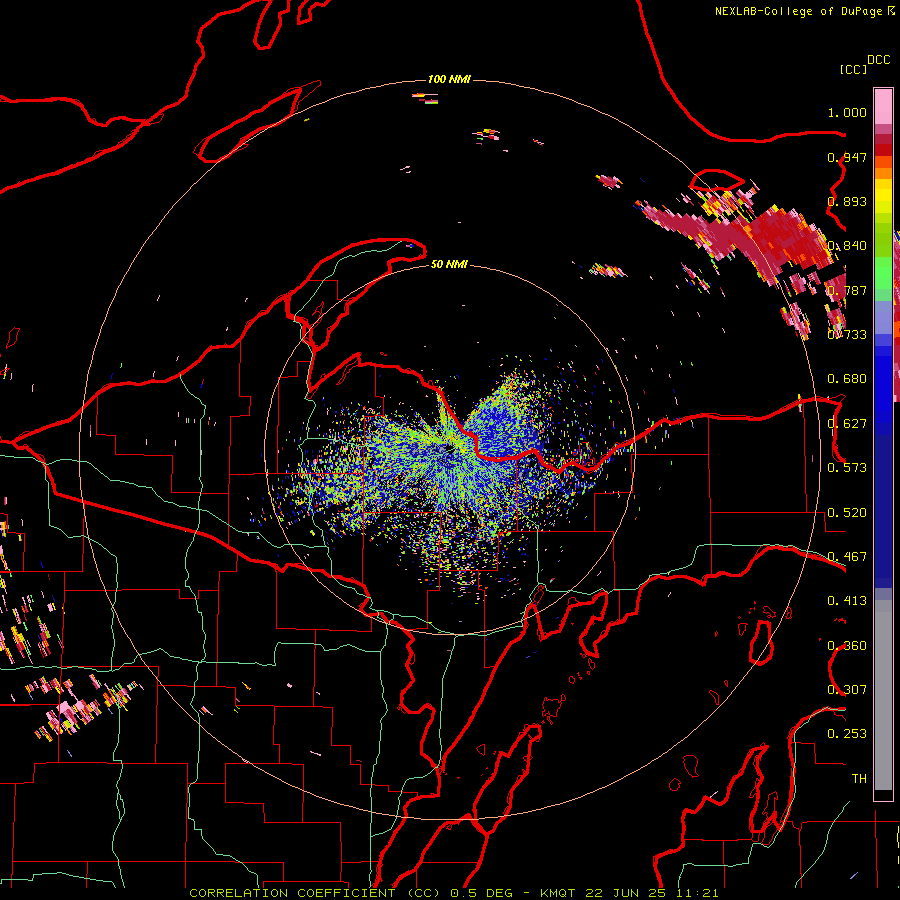Select the 0.627 scale value
The width and height of the screenshot is (900, 900).
(847, 424)
